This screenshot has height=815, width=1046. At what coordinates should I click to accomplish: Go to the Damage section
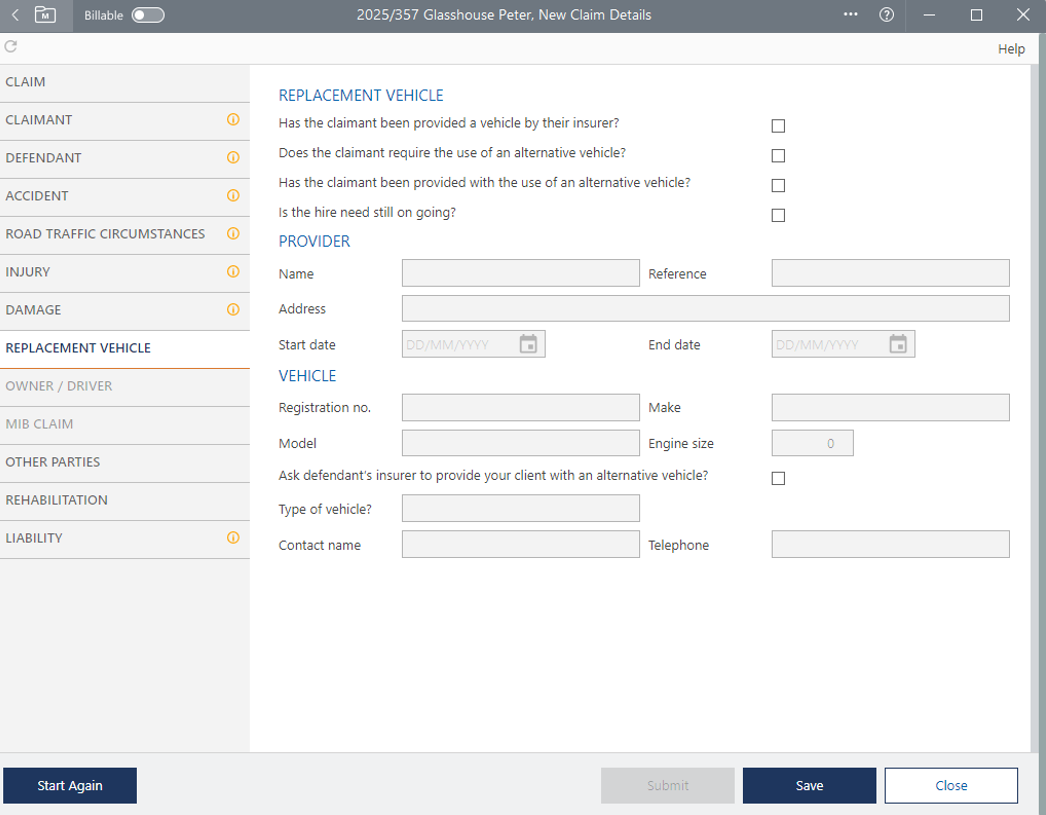tap(34, 310)
